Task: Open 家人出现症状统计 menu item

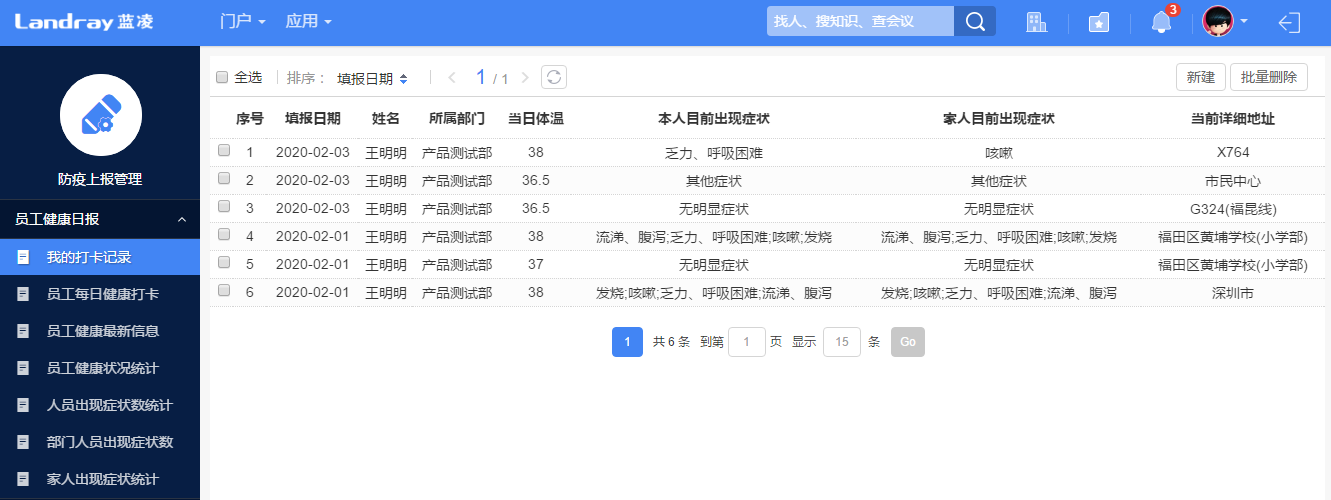Action: [x=100, y=479]
